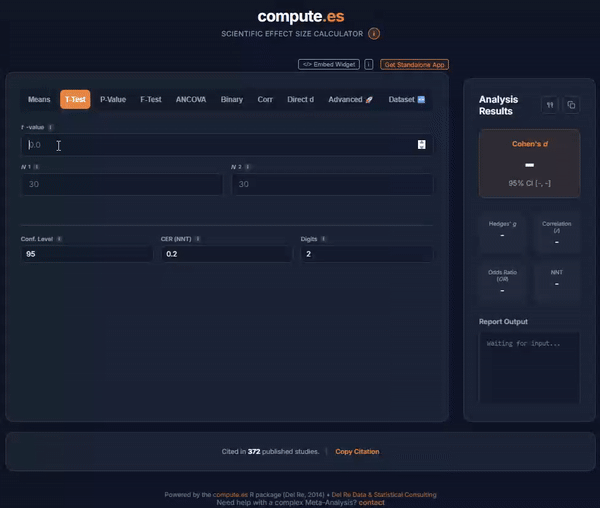
Task: Switch to the Means tab
Action: (39, 99)
